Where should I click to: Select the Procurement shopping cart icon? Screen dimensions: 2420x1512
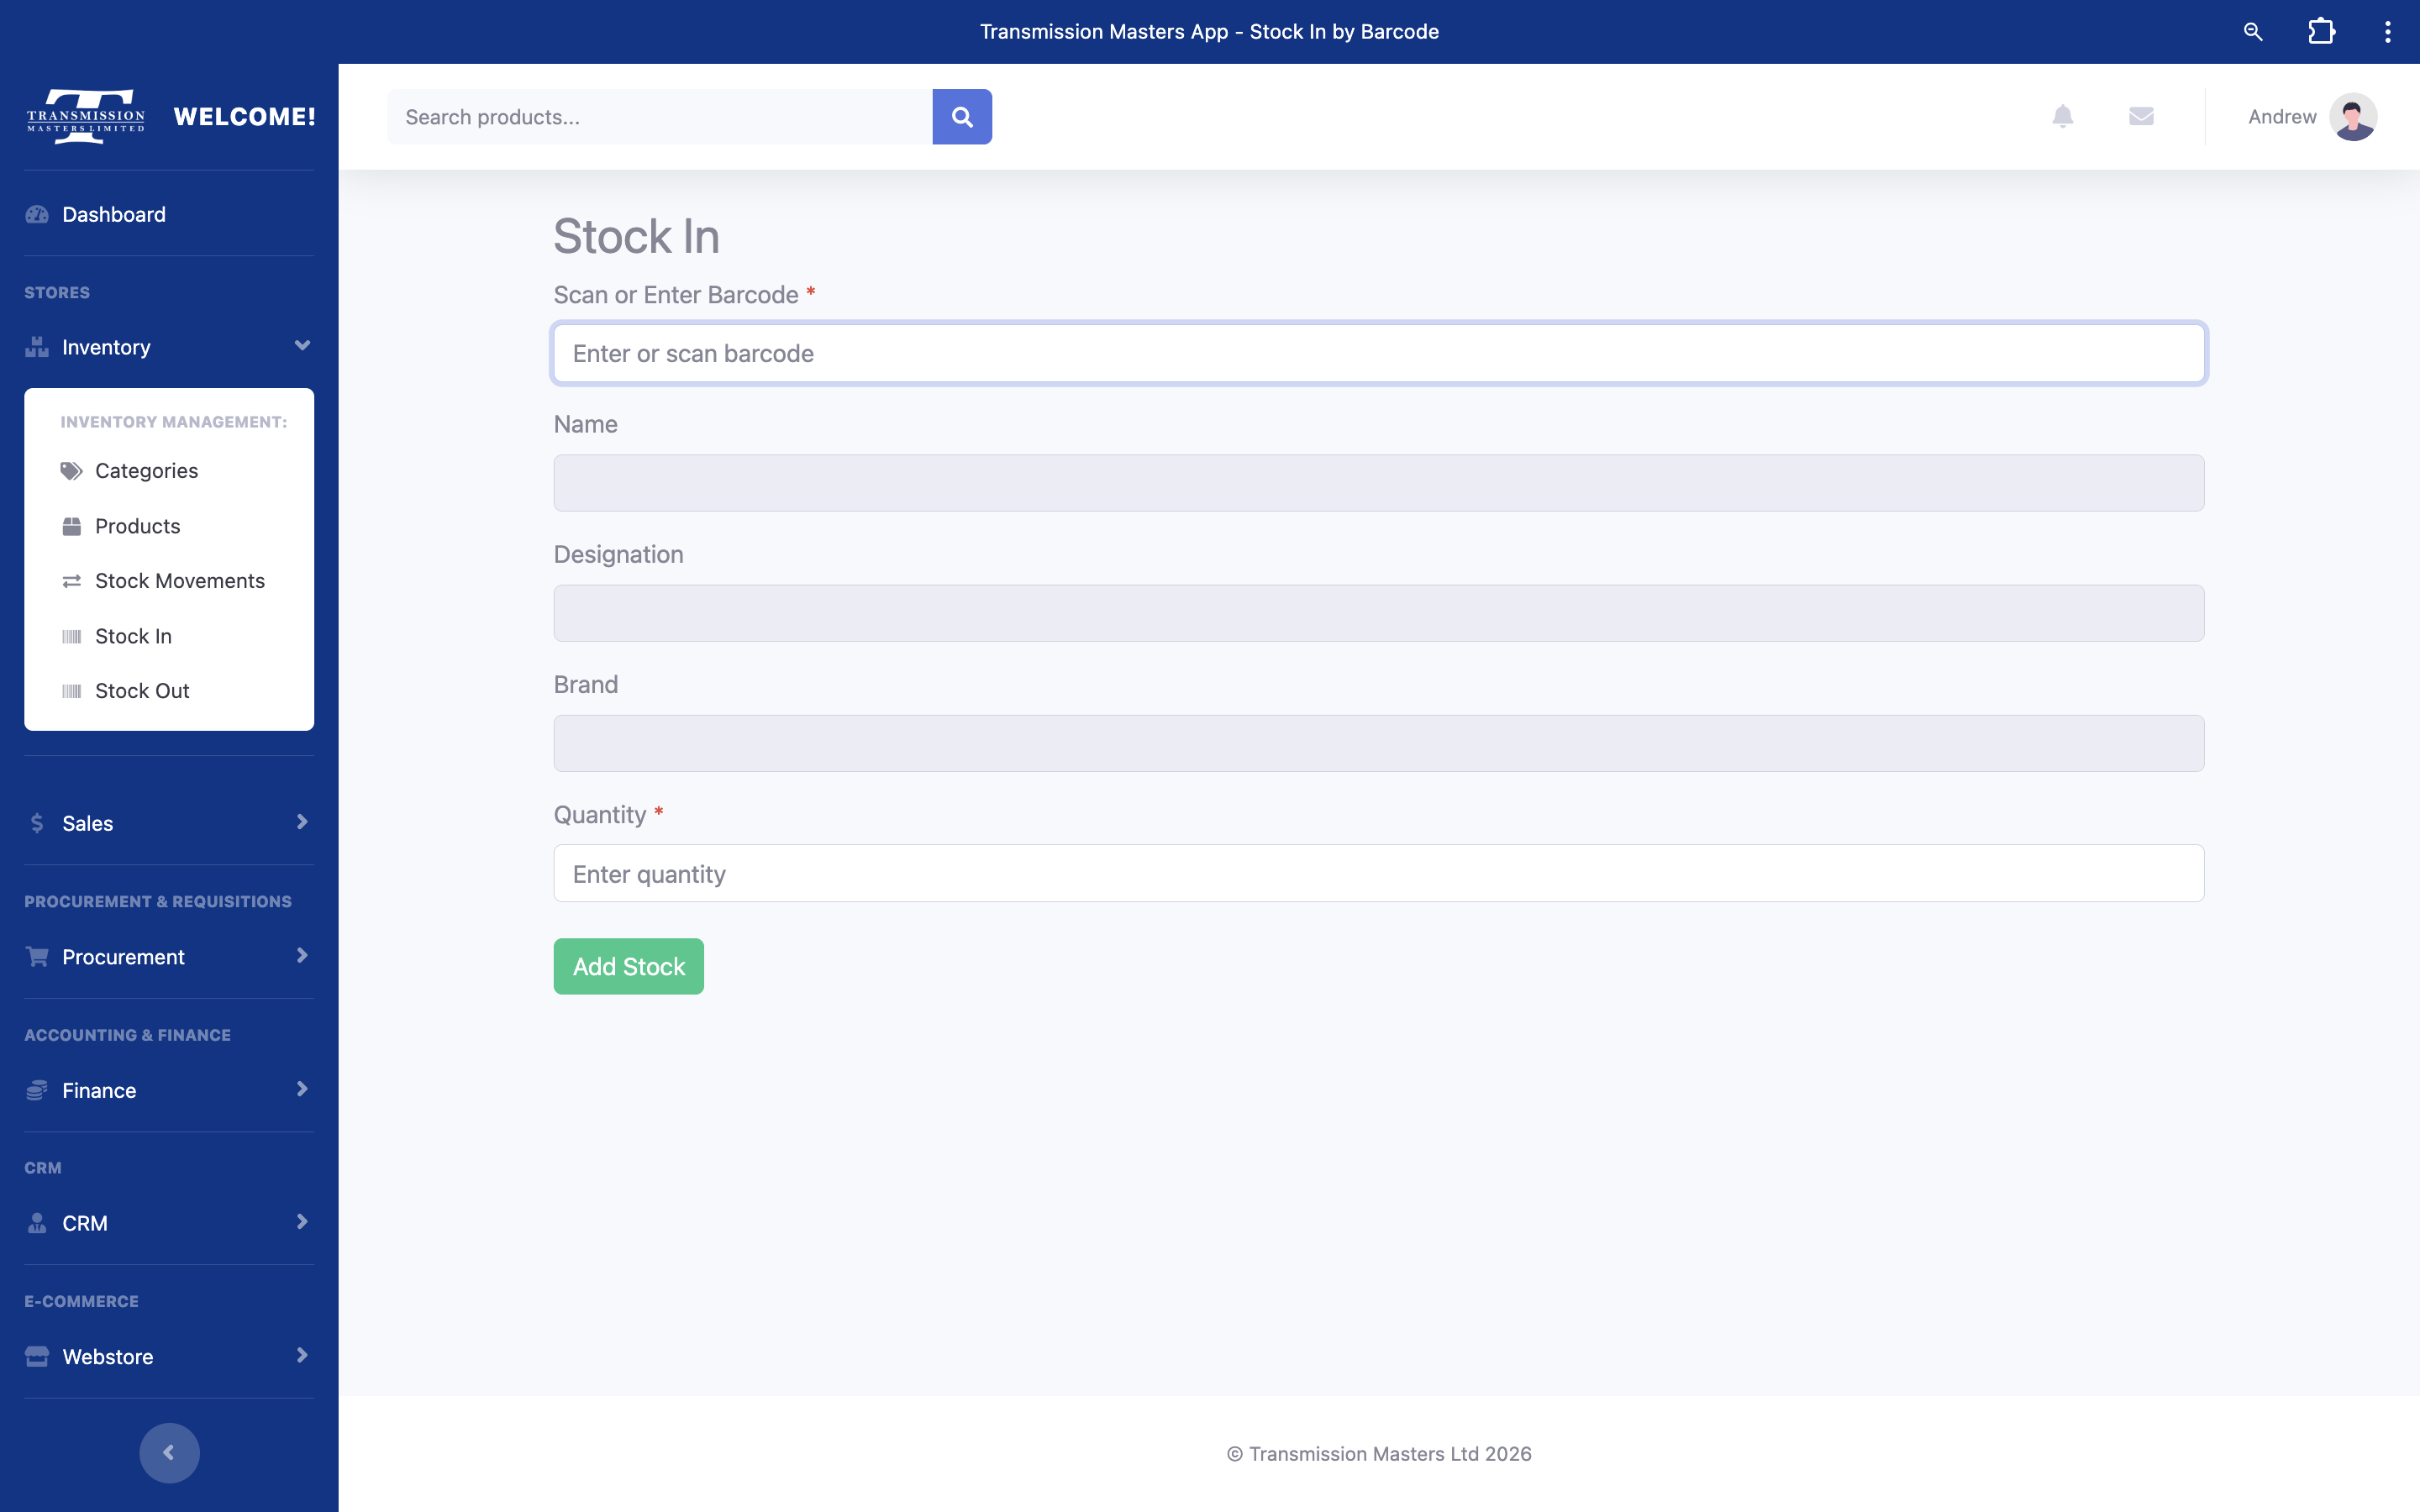click(x=37, y=956)
